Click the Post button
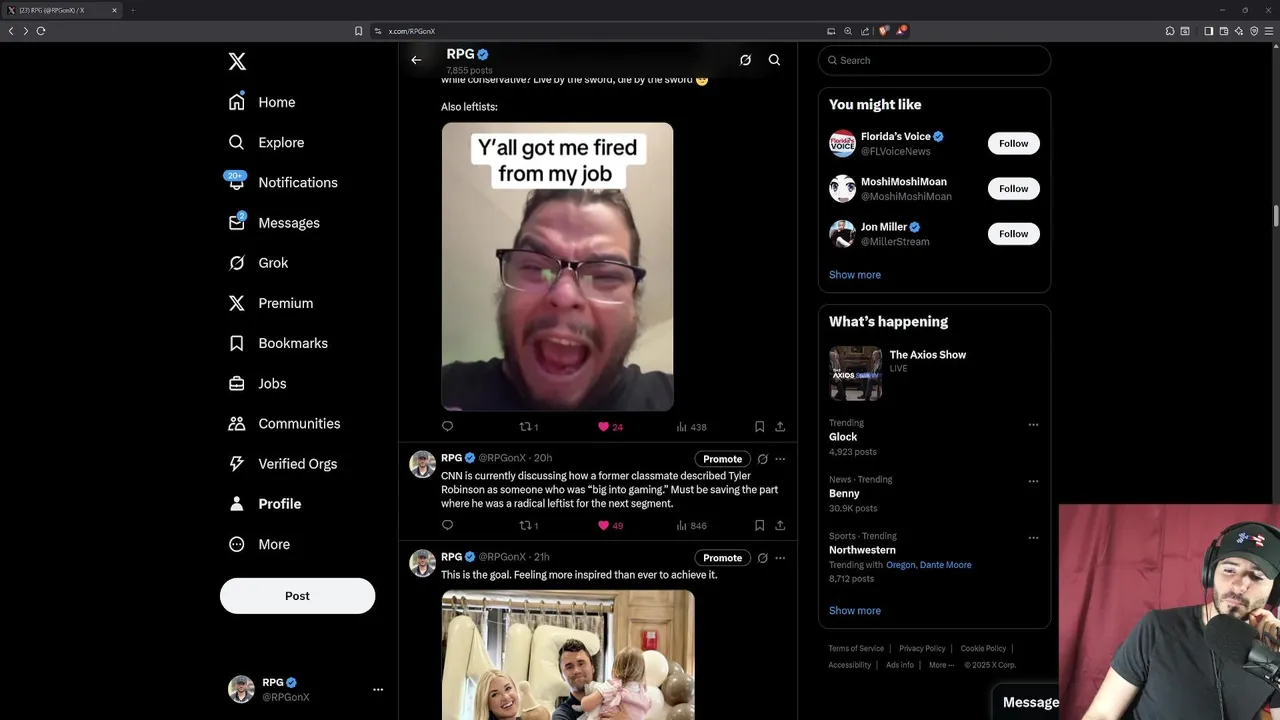1280x720 pixels. (x=297, y=596)
